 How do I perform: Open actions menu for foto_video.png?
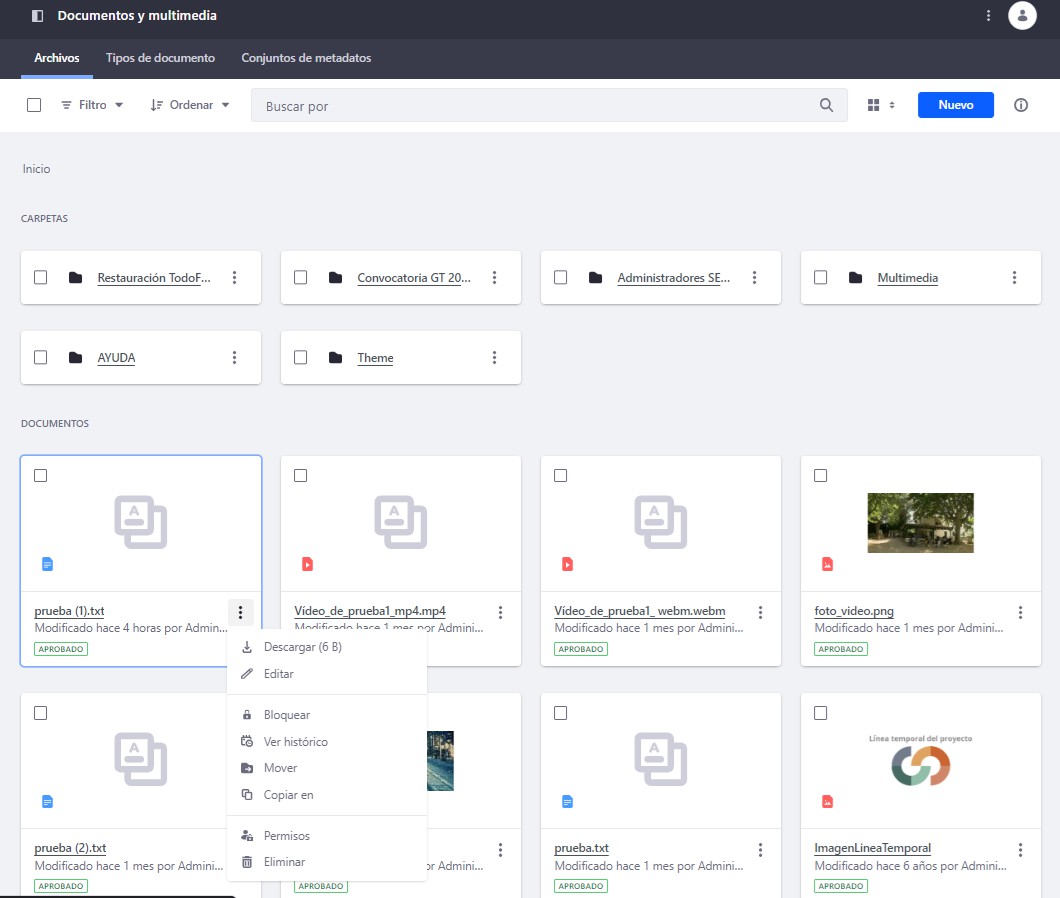(x=1020, y=613)
